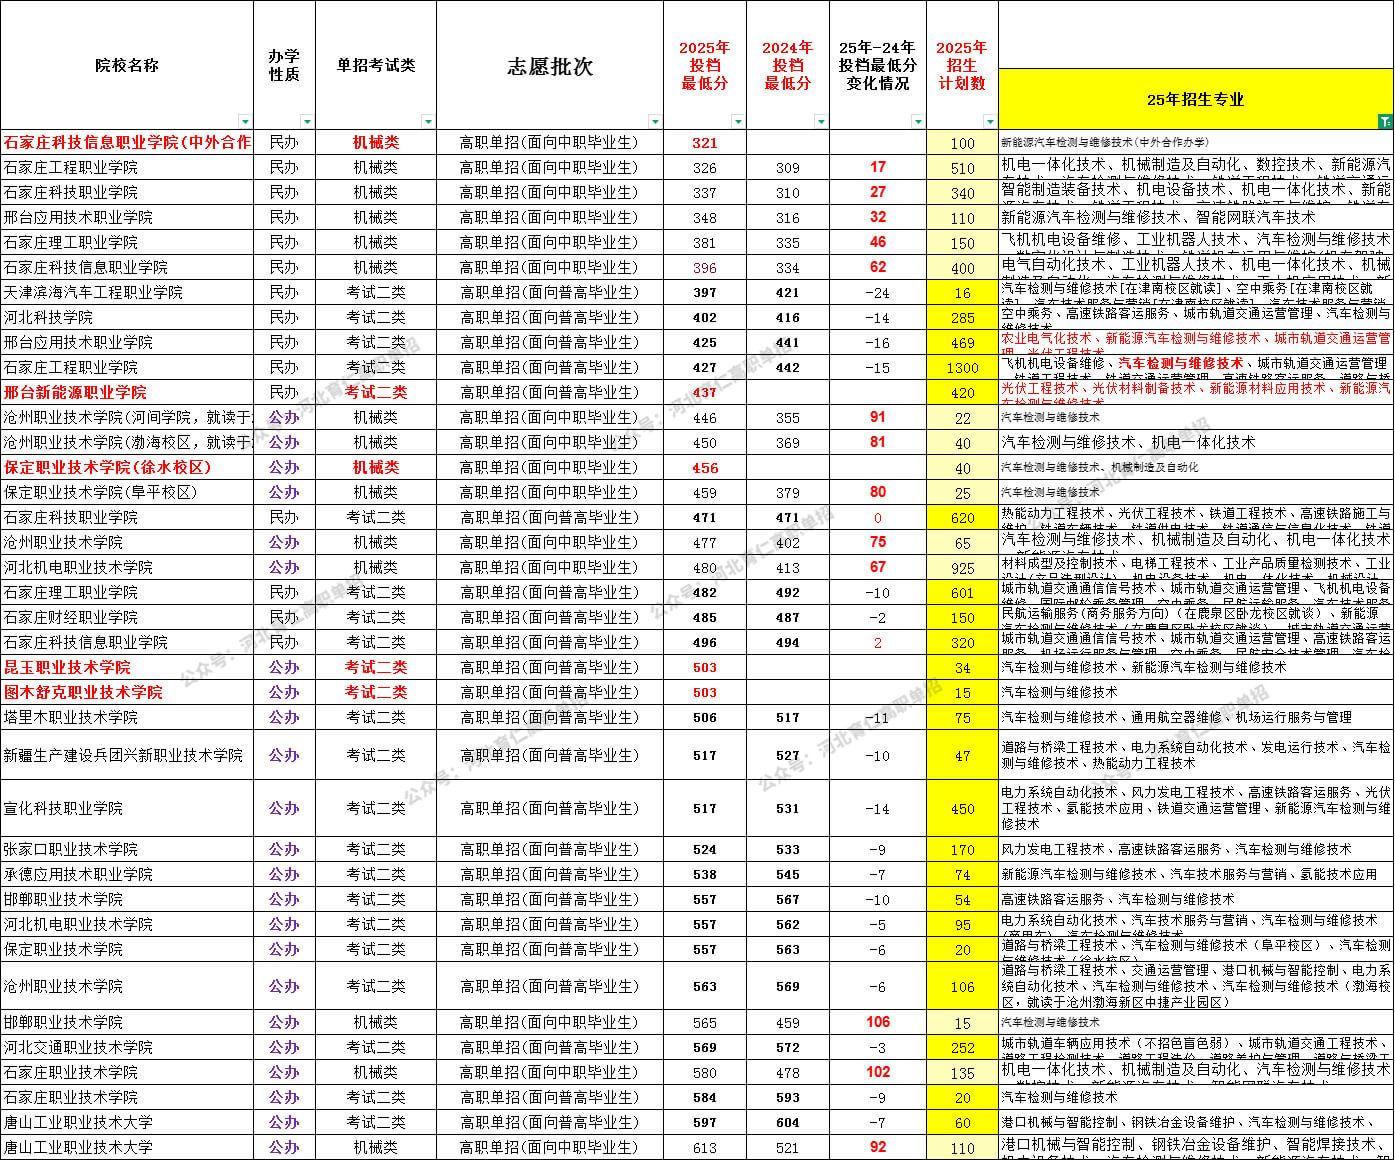Select 风力发电工程技术、高速铁路客运服务 majors cell
Screen dimensions: 1395x1160
pos(1196,849)
